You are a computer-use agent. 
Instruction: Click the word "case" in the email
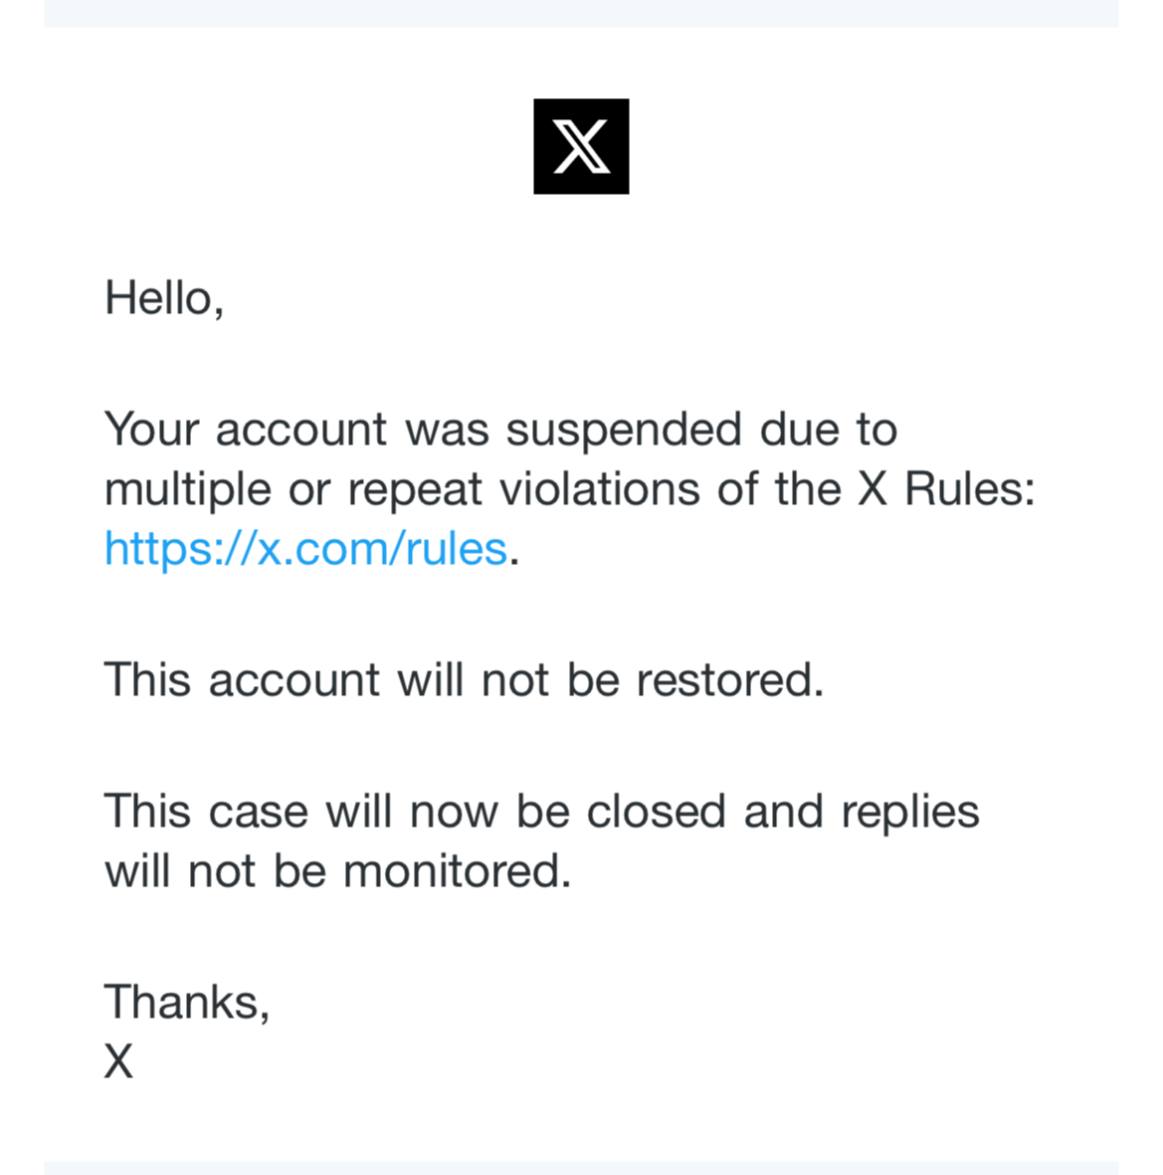(x=258, y=811)
